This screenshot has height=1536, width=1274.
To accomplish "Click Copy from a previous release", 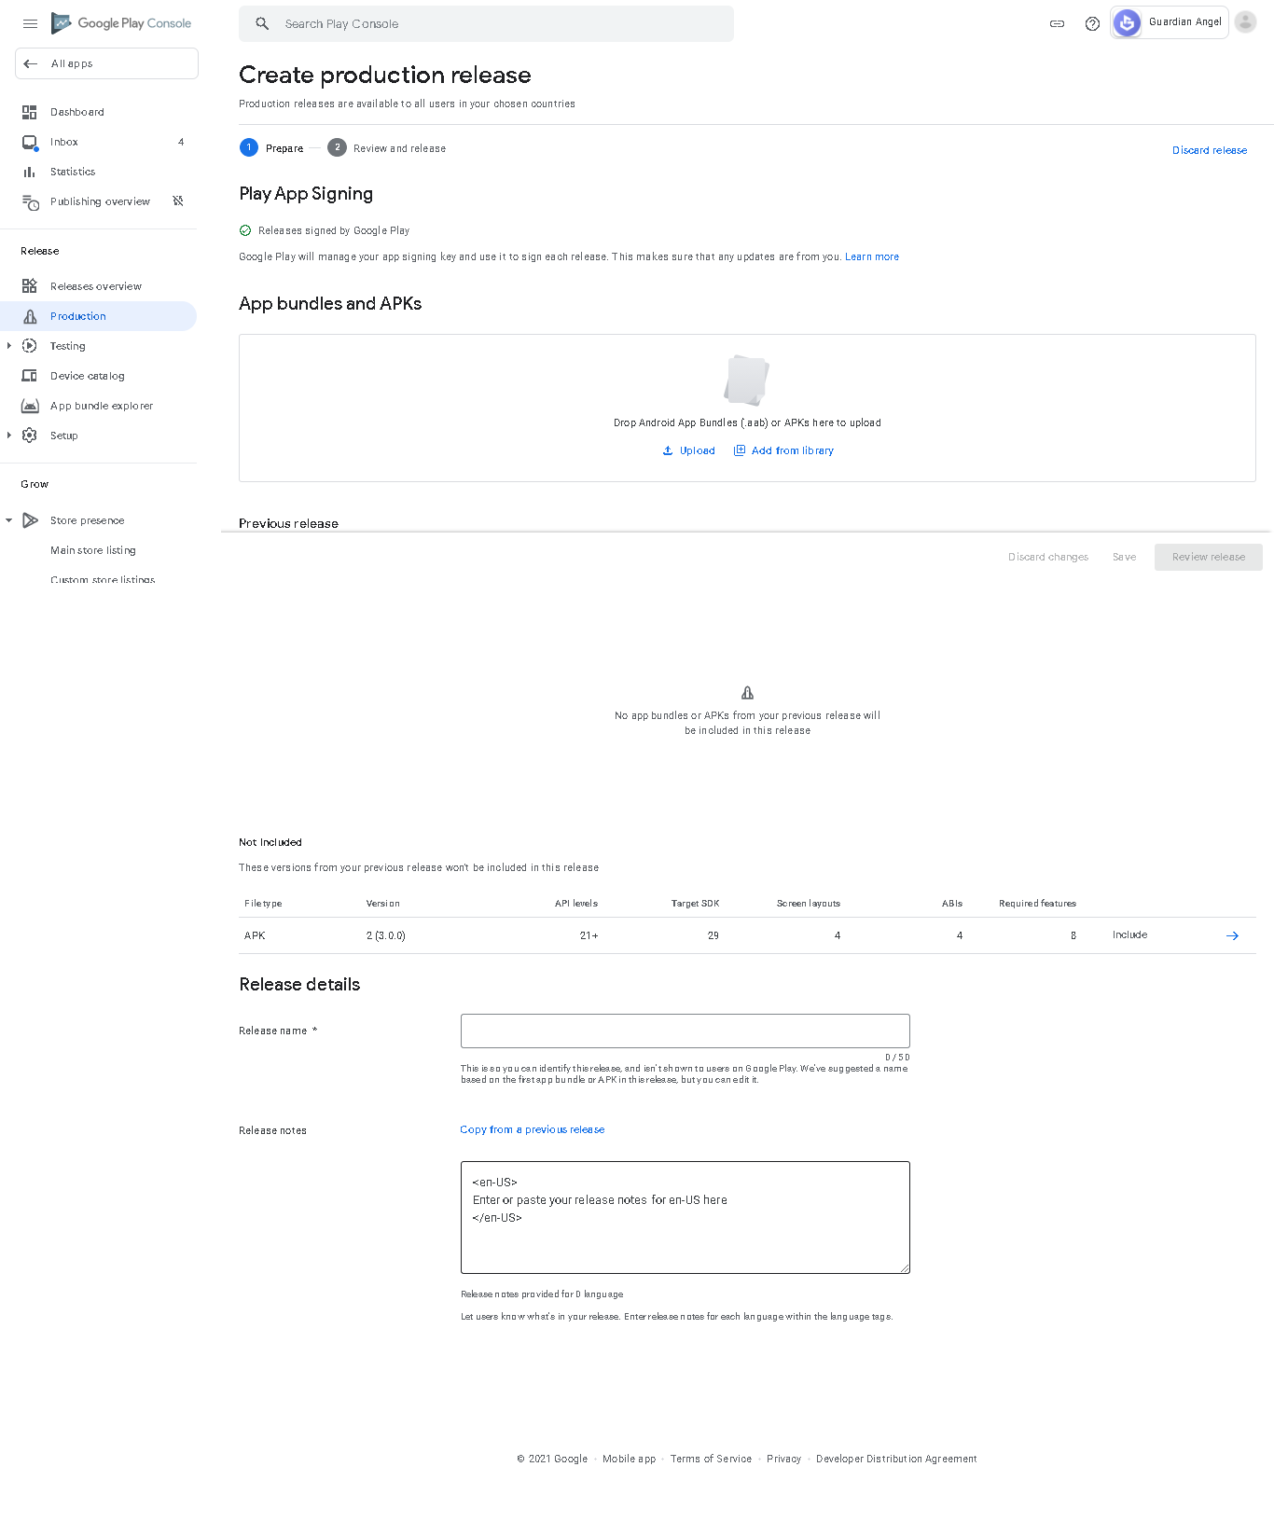I will click(x=531, y=1129).
